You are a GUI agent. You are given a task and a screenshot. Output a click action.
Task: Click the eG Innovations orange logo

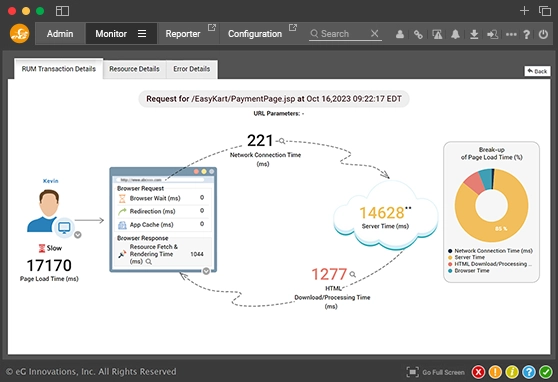click(x=20, y=33)
